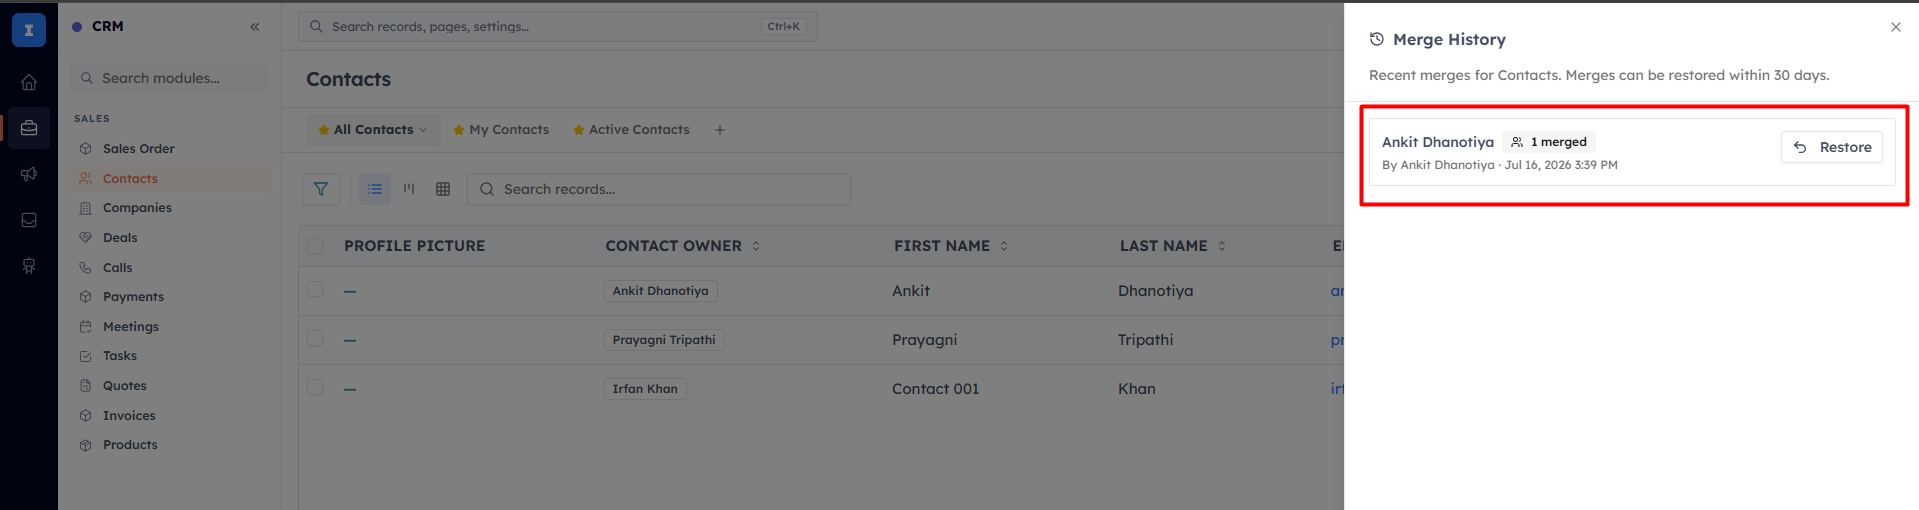Screen dimensions: 1919x510
Task: Collapse the CRM sidebar with double chevron
Action: [x=255, y=27]
